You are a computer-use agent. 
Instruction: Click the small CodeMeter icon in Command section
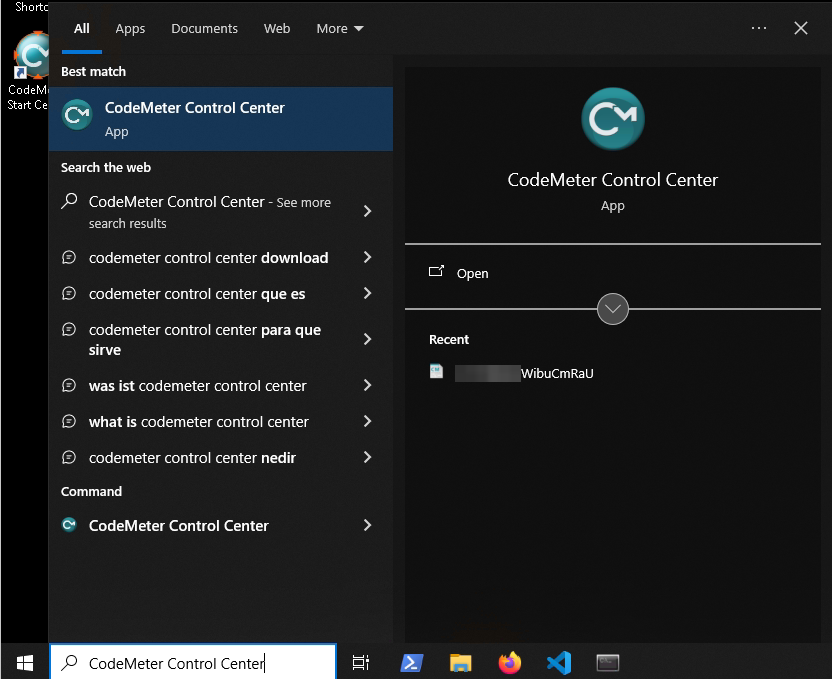click(x=69, y=525)
